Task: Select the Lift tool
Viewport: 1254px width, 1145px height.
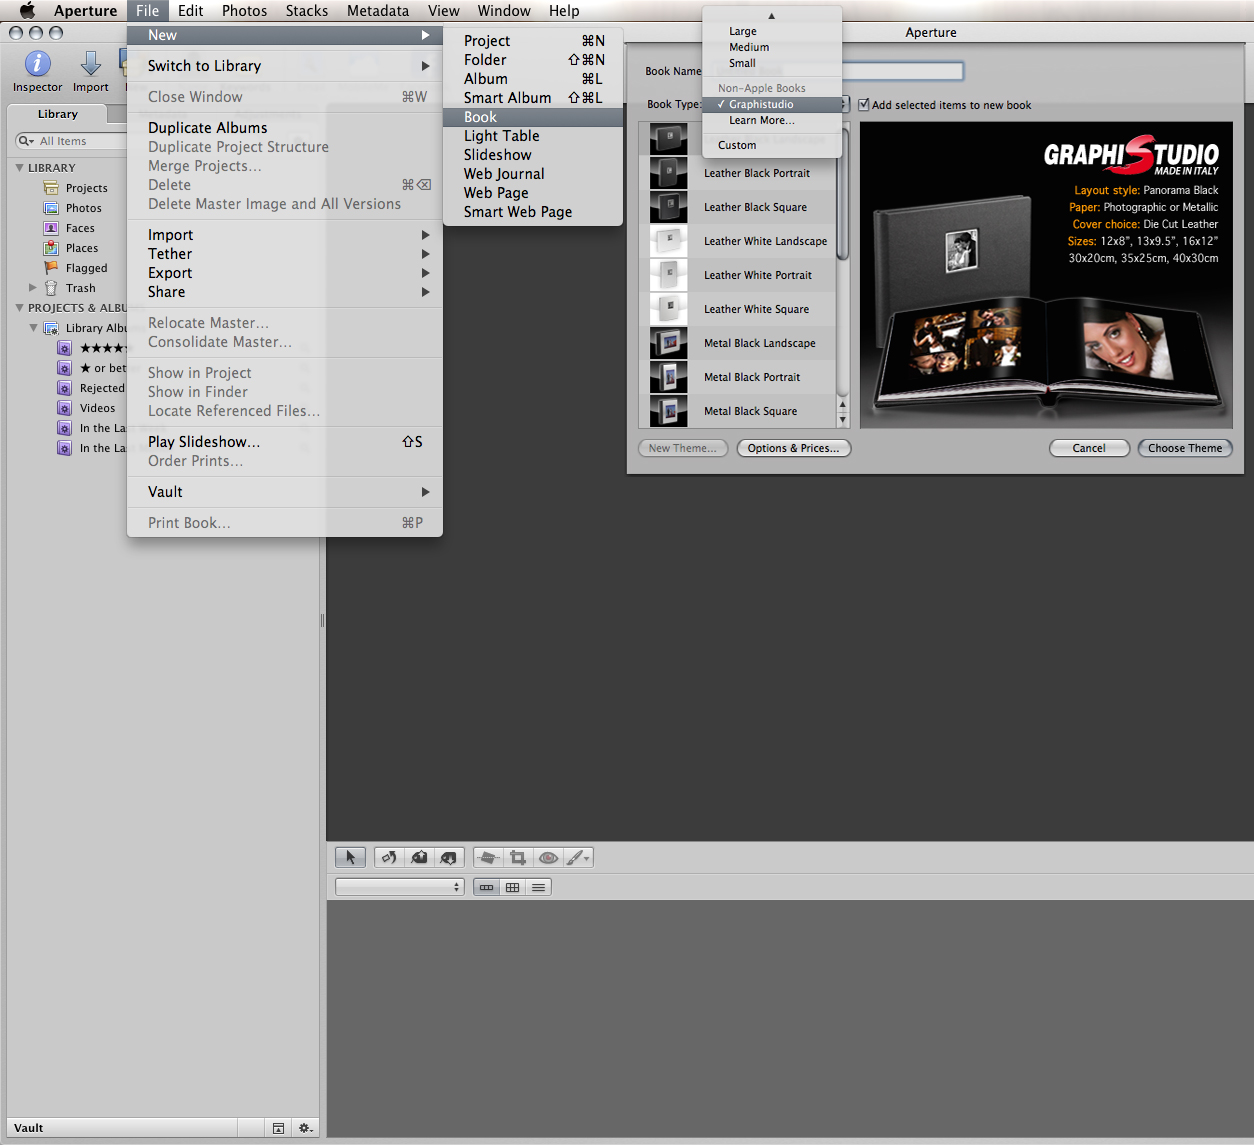Action: 419,857
